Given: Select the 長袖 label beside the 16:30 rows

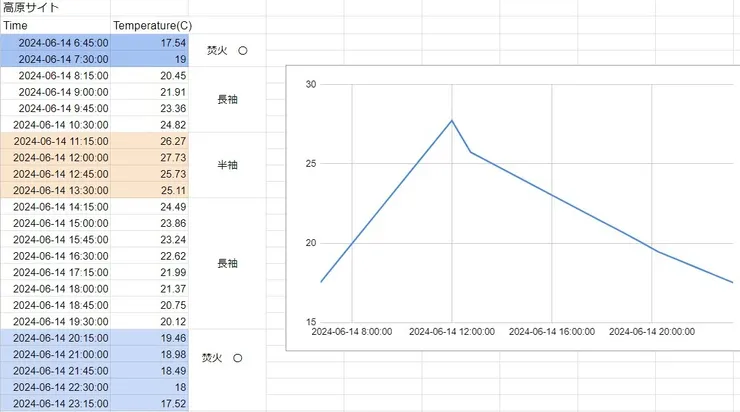Looking at the screenshot, I should click(227, 264).
